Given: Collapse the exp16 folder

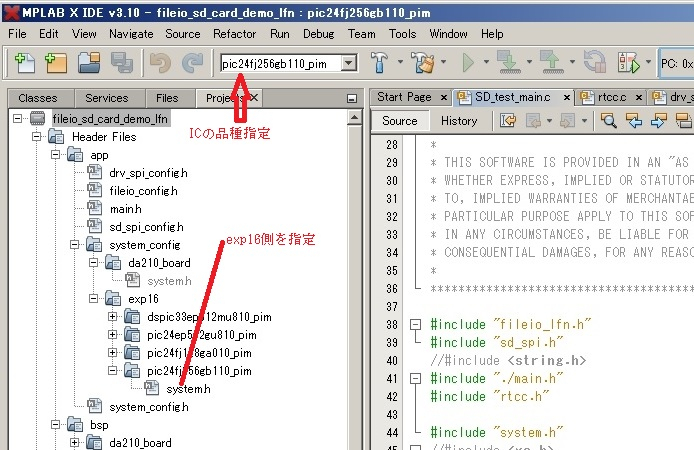Looking at the screenshot, I should (93, 298).
